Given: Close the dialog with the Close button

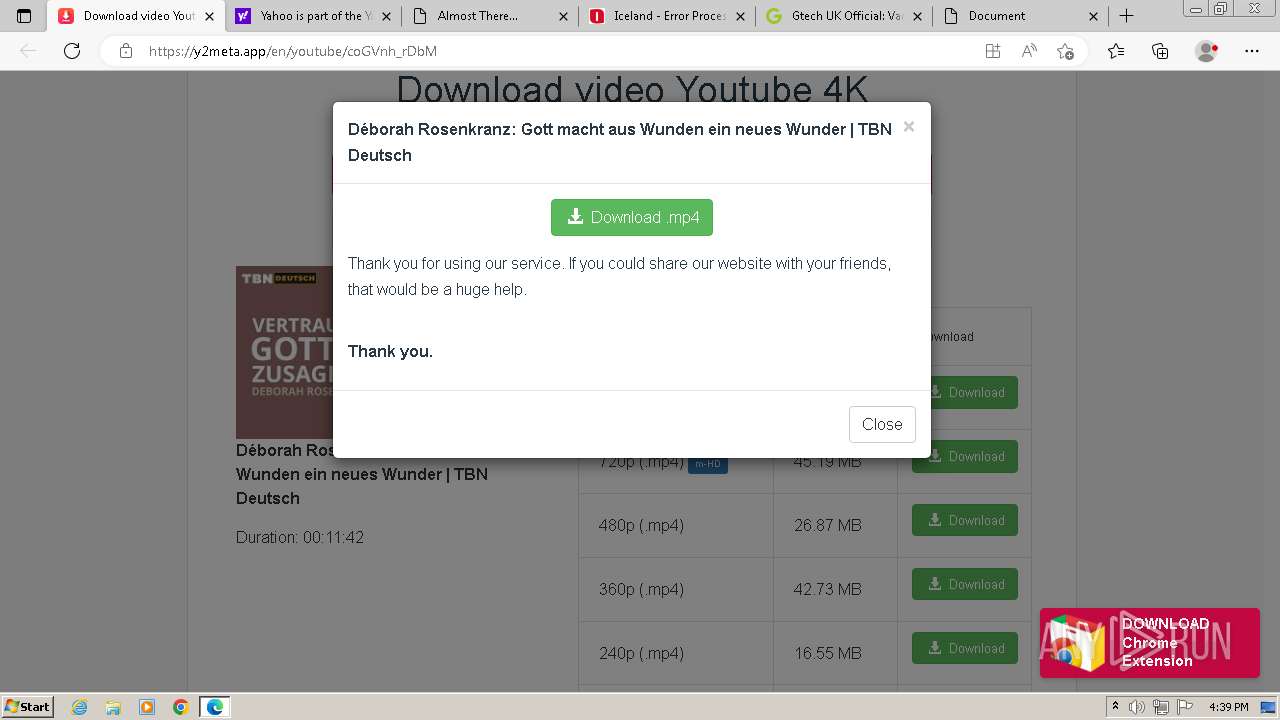Looking at the screenshot, I should (x=882, y=424).
